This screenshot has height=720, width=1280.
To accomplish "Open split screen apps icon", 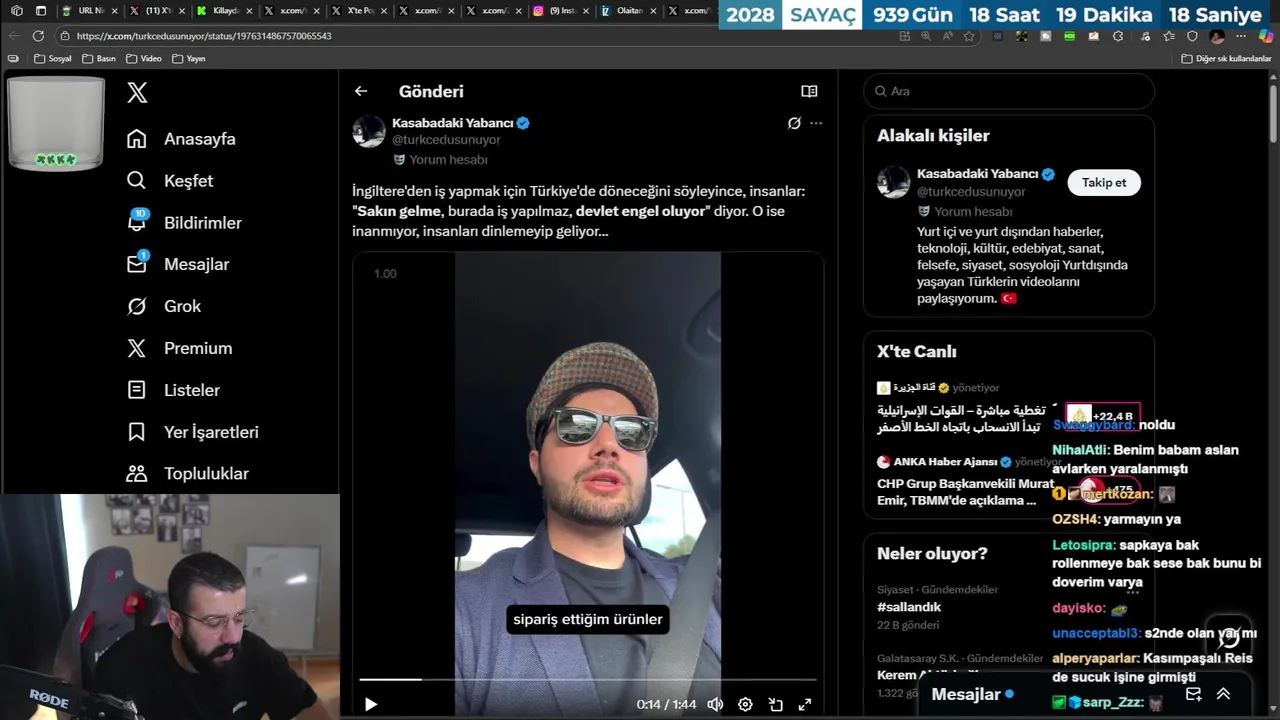I will click(x=904, y=36).
